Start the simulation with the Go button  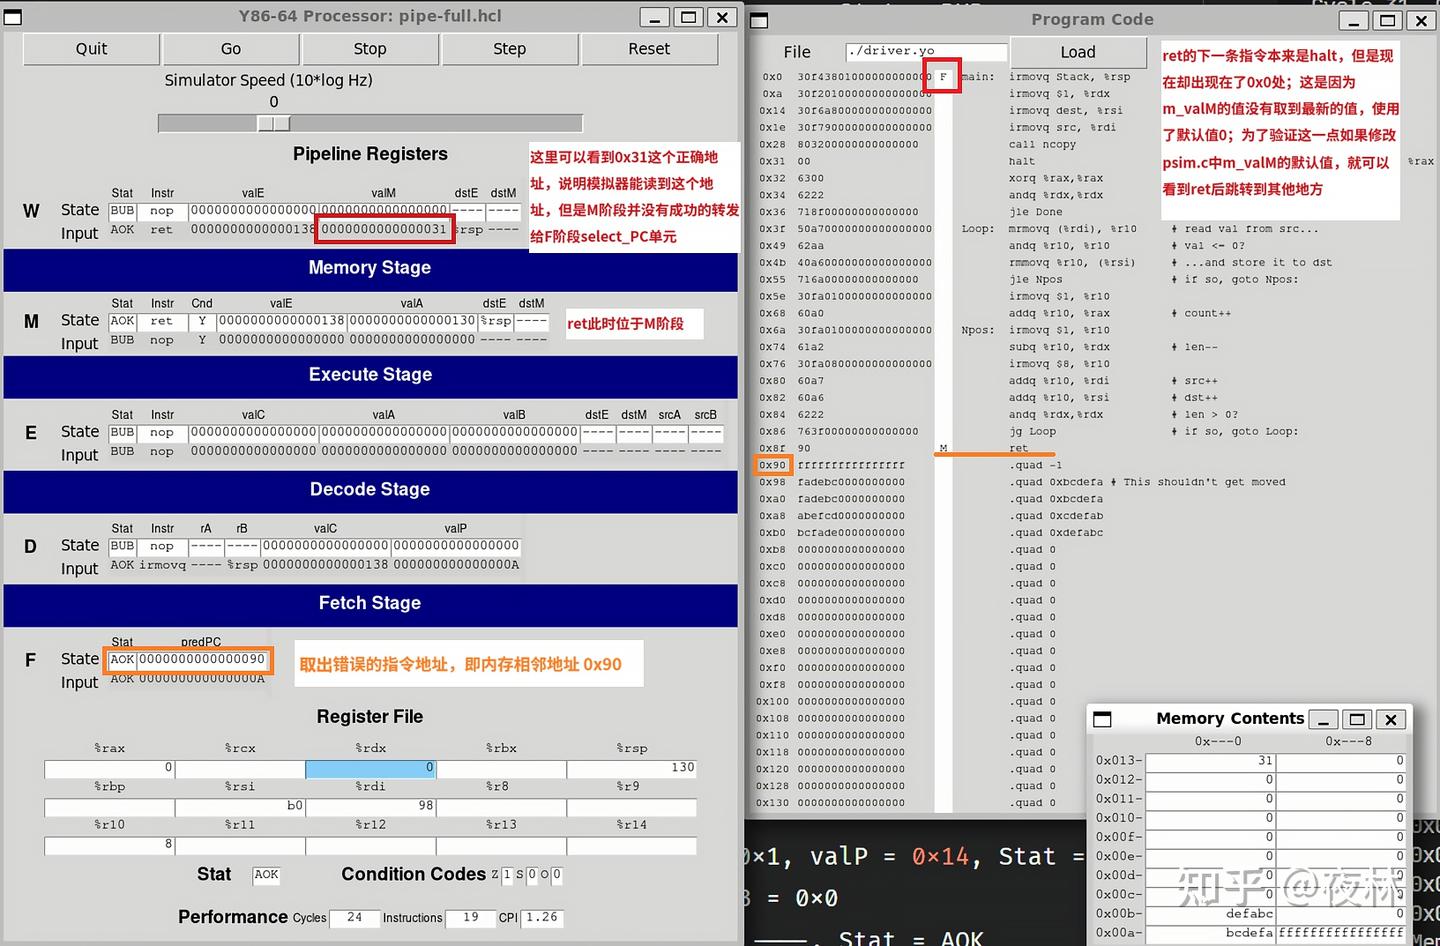point(231,49)
